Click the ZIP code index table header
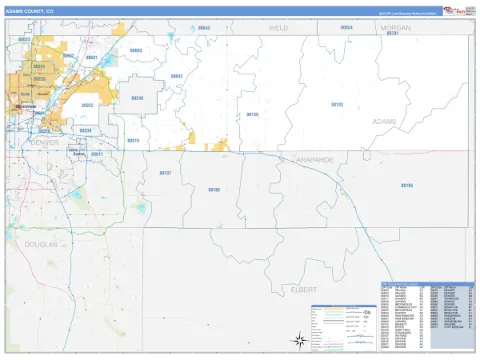Viewport: 480px width, 360px height. [428, 284]
